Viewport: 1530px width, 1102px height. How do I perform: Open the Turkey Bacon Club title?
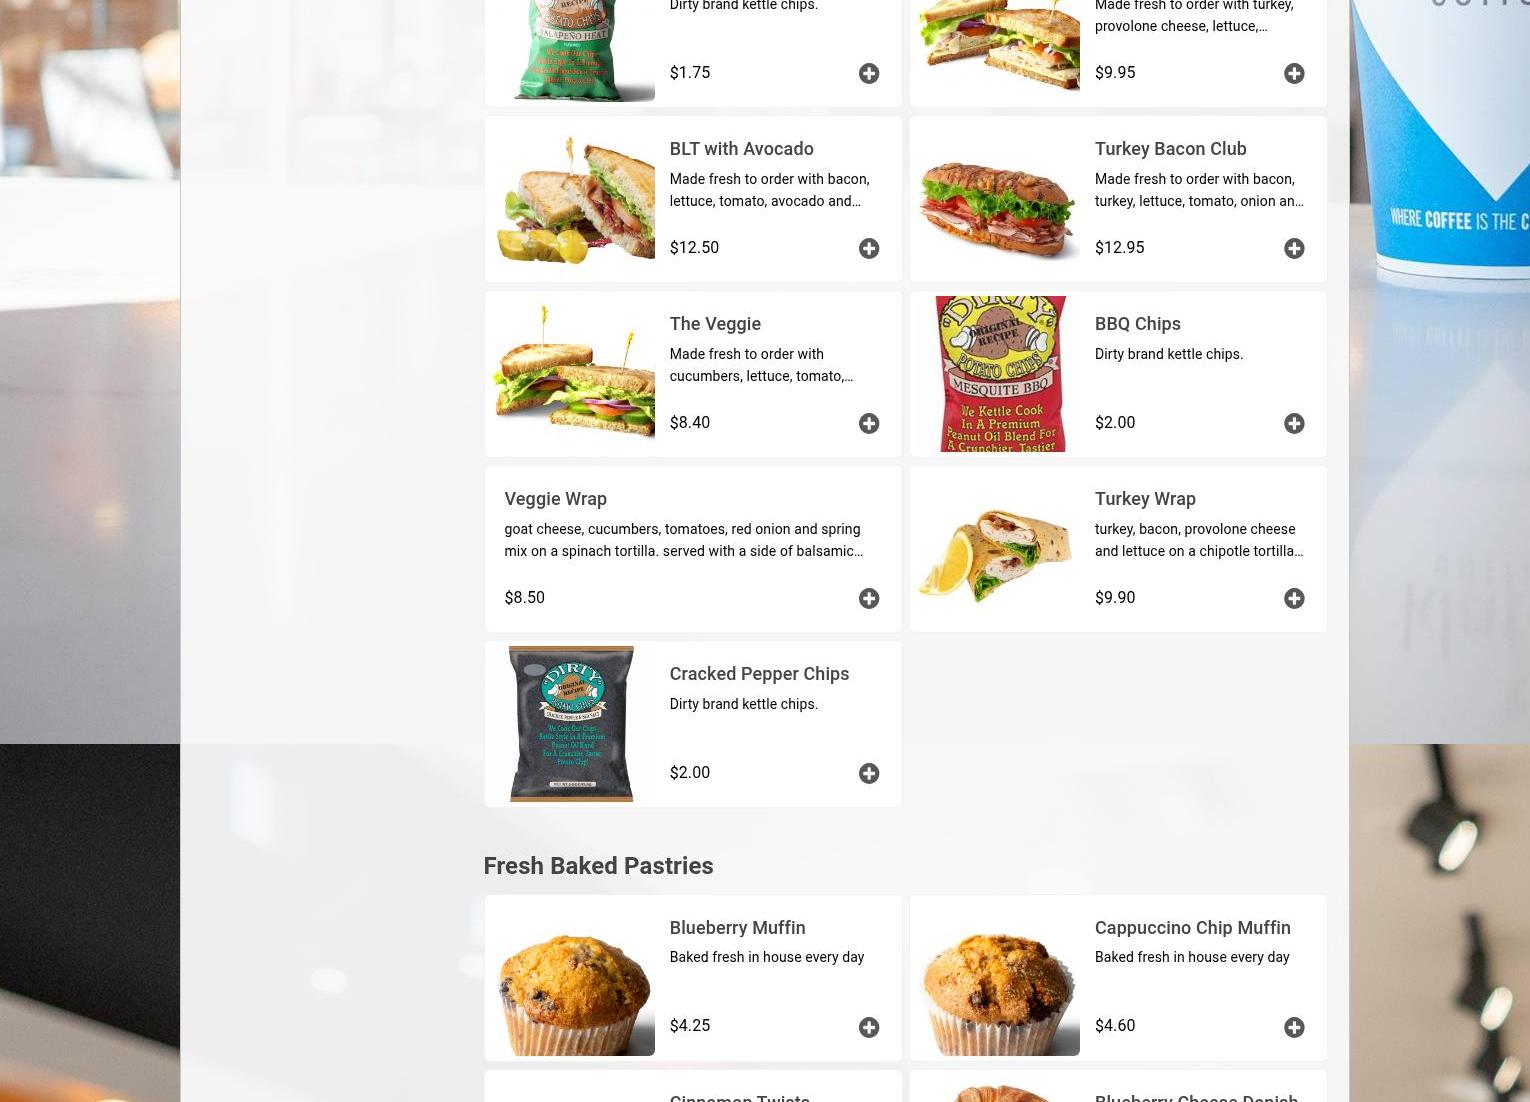click(x=1170, y=148)
